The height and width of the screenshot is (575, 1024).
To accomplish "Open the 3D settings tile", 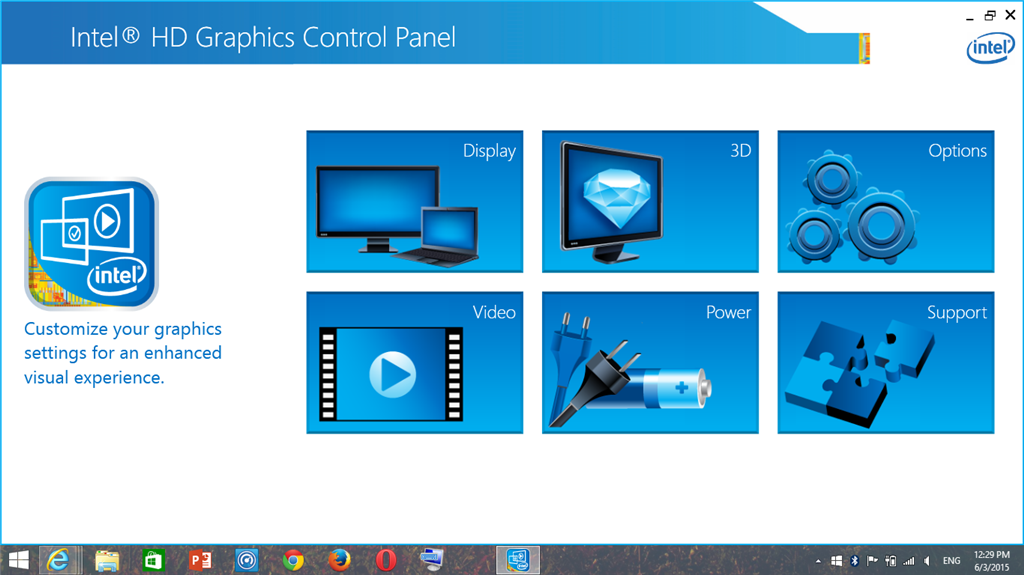I will (650, 201).
